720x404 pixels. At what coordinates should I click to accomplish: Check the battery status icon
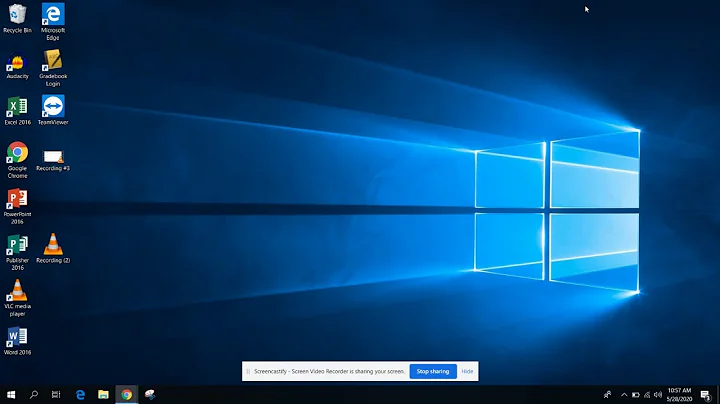point(636,394)
